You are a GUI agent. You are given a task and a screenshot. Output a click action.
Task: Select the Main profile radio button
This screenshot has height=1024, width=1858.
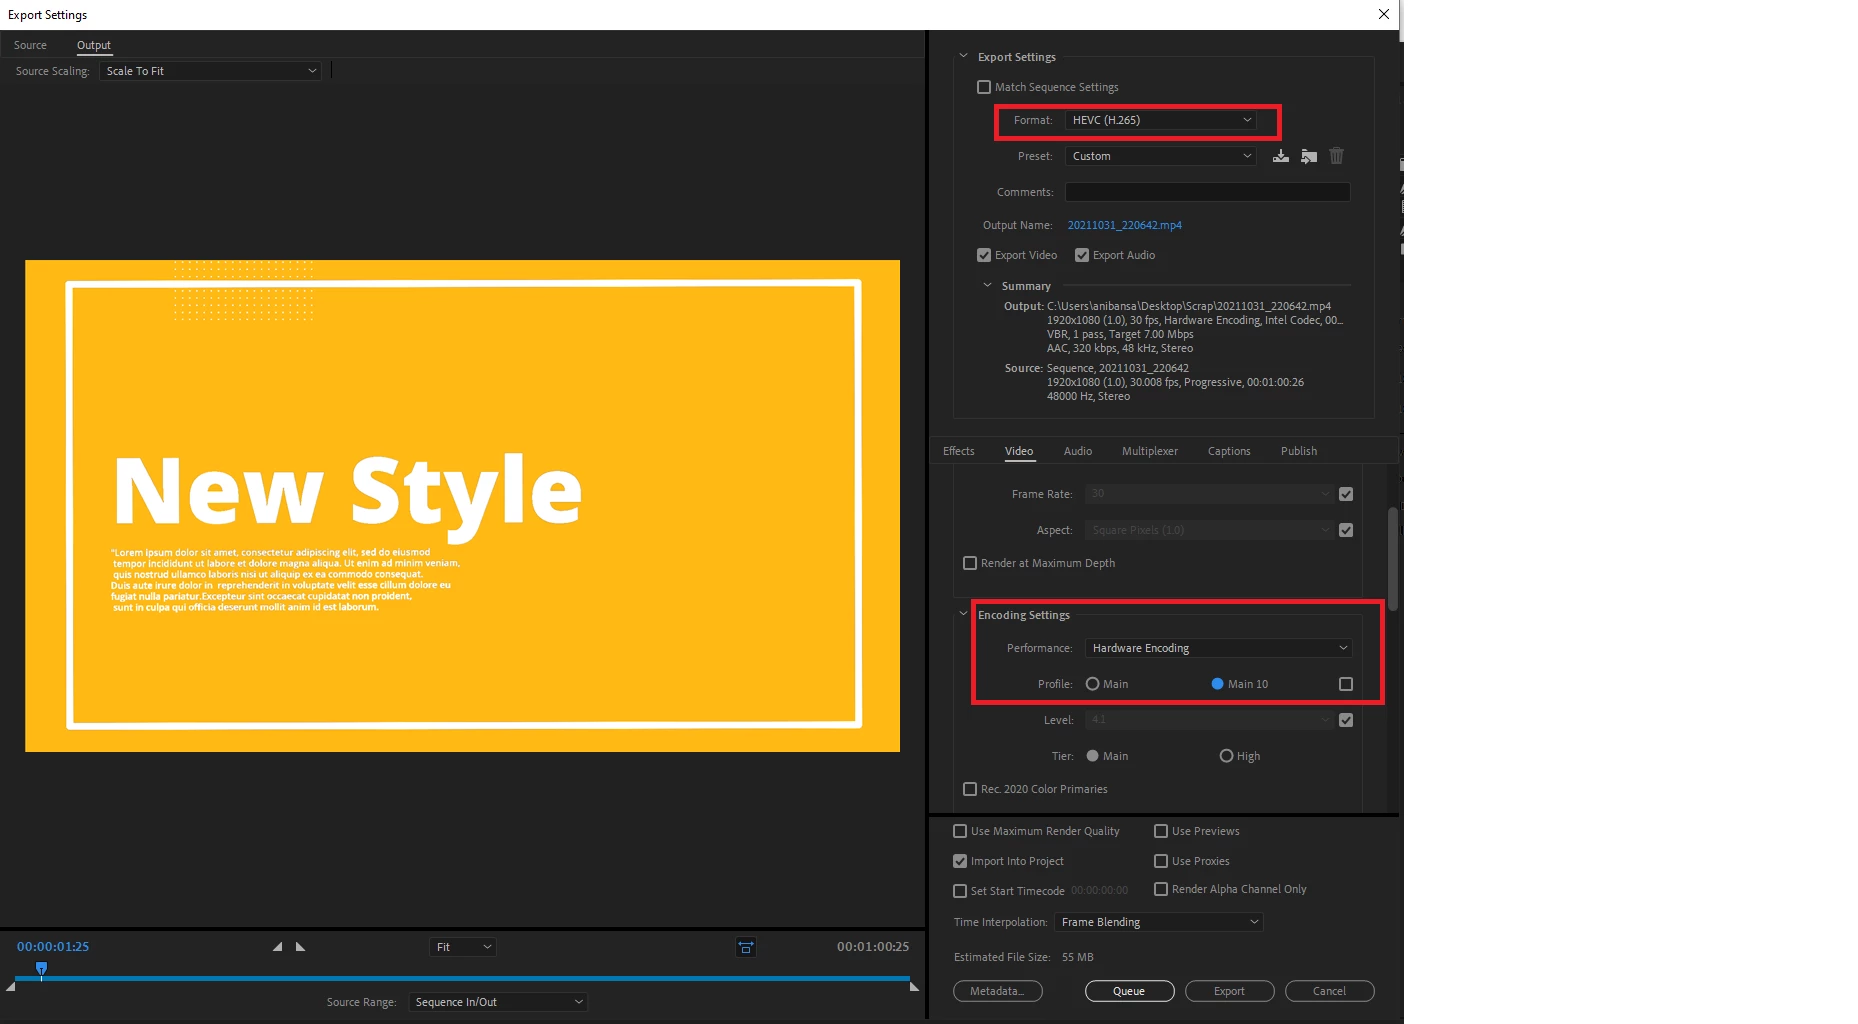coord(1093,684)
